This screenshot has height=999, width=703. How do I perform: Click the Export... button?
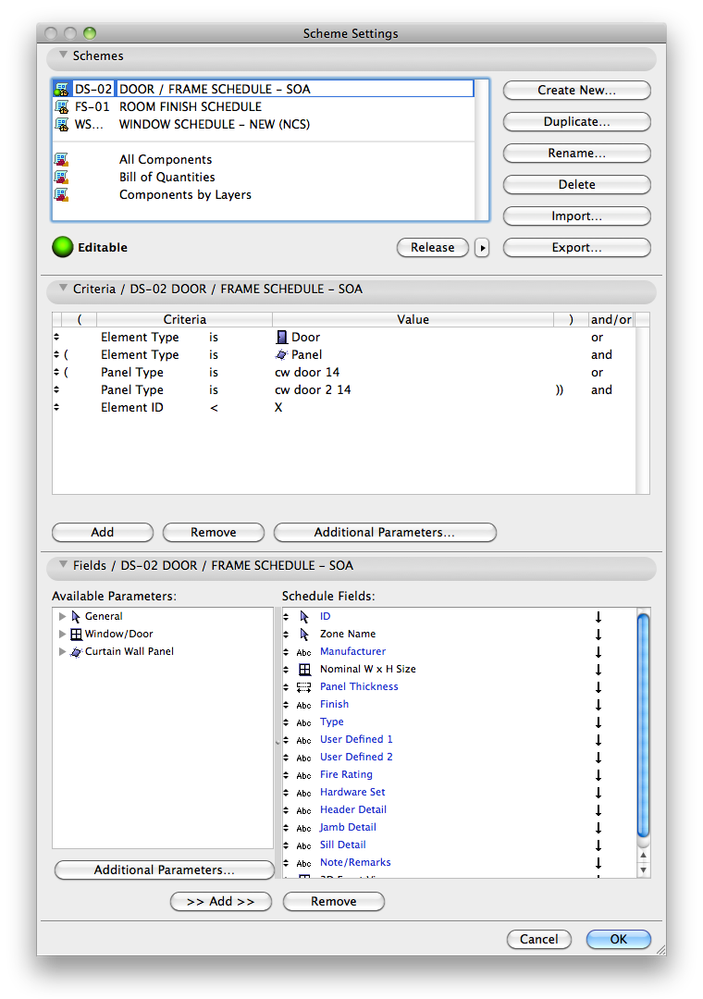(x=577, y=247)
